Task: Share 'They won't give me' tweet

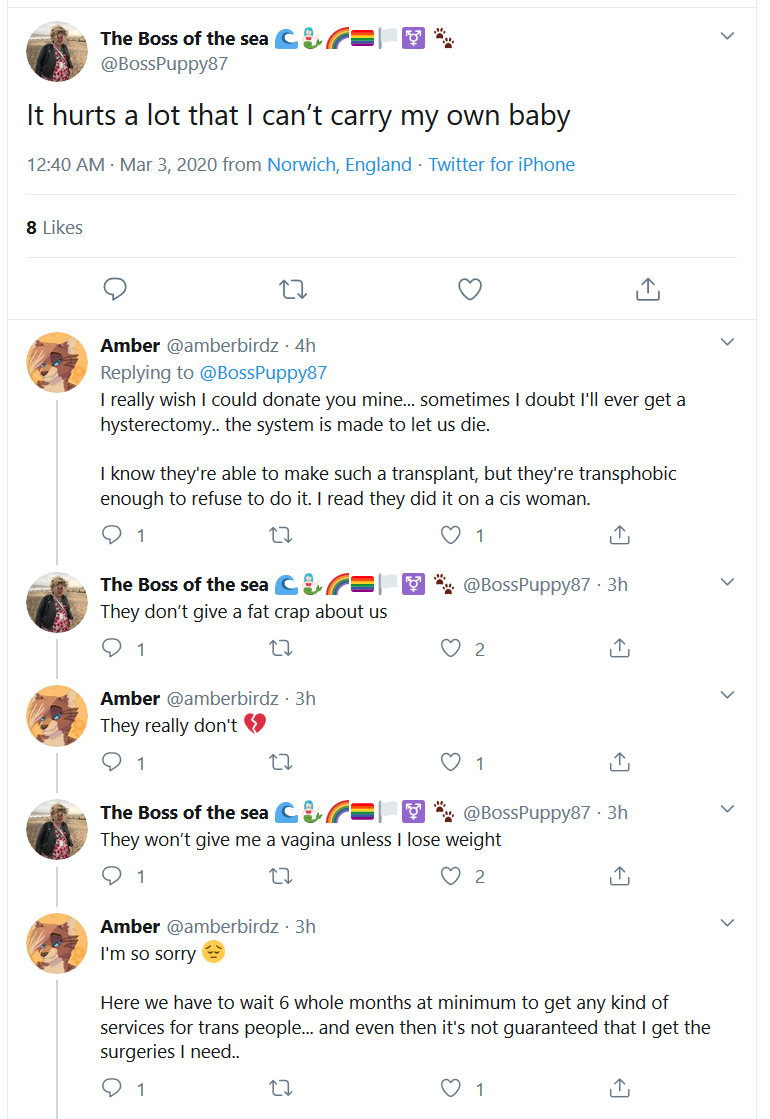Action: [x=619, y=876]
